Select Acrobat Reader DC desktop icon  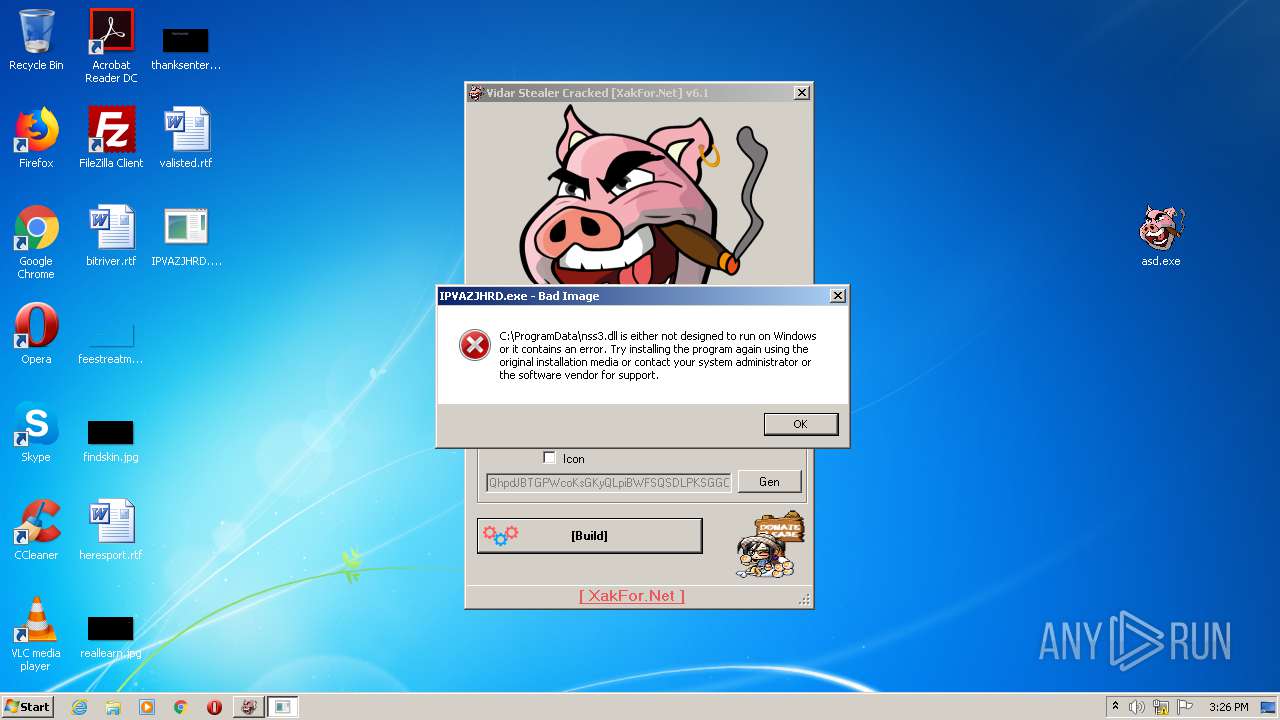point(111,46)
